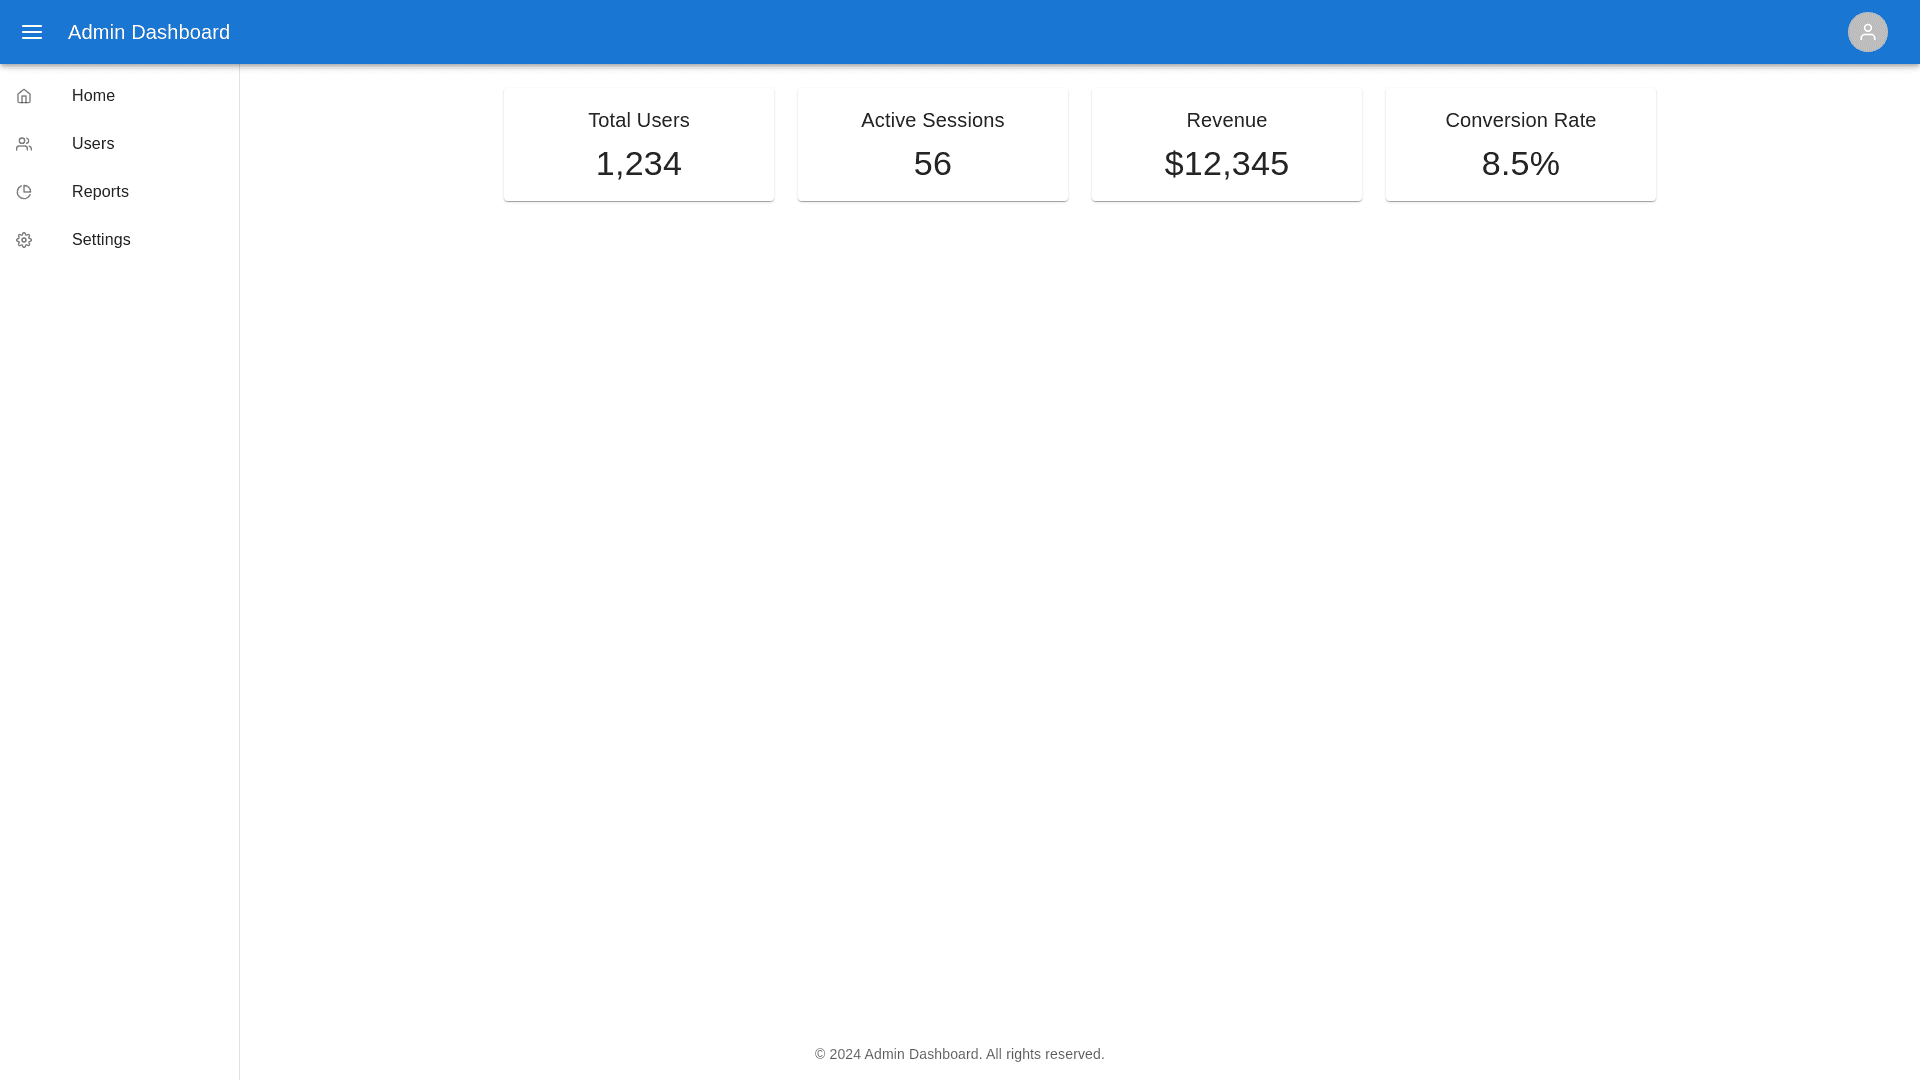Go to the Reports sidebar entry

[100, 192]
